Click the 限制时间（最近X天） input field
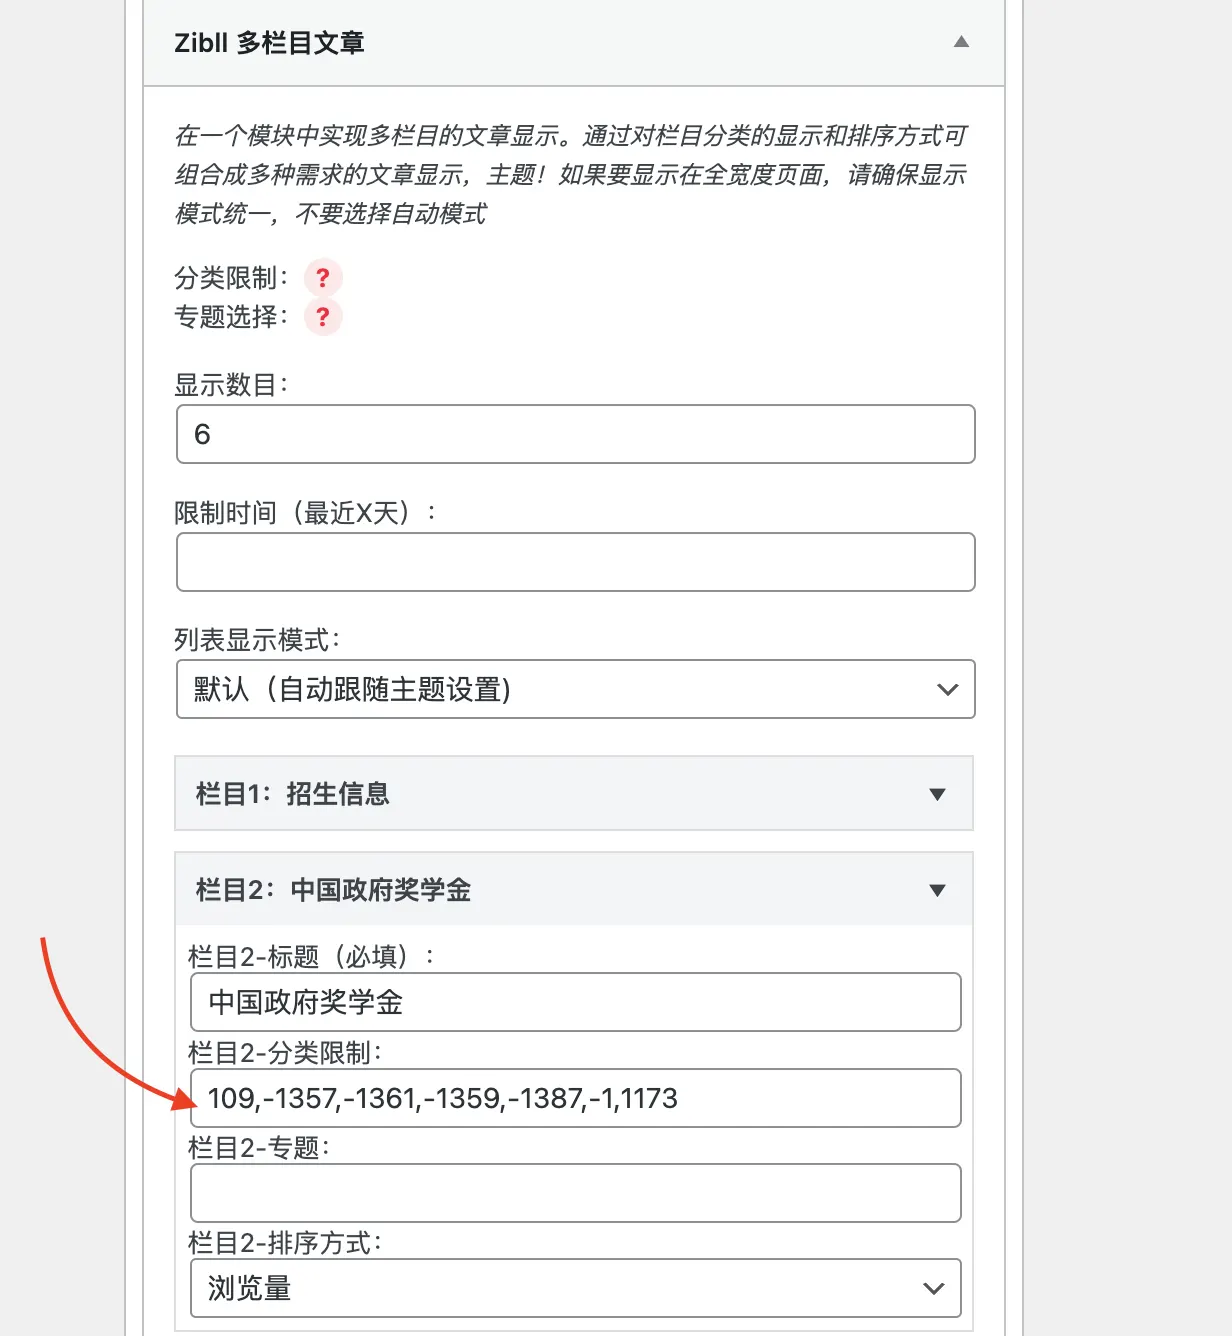This screenshot has width=1232, height=1336. 576,562
